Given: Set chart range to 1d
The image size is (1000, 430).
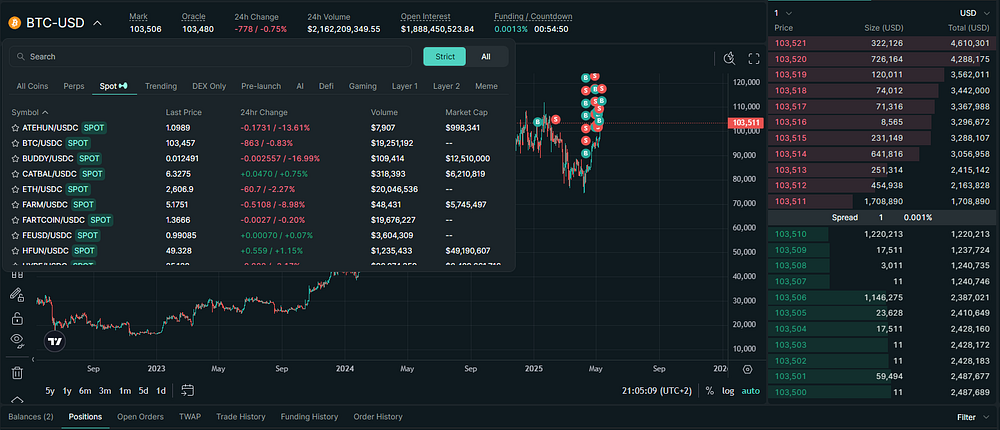Looking at the screenshot, I should (161, 390).
